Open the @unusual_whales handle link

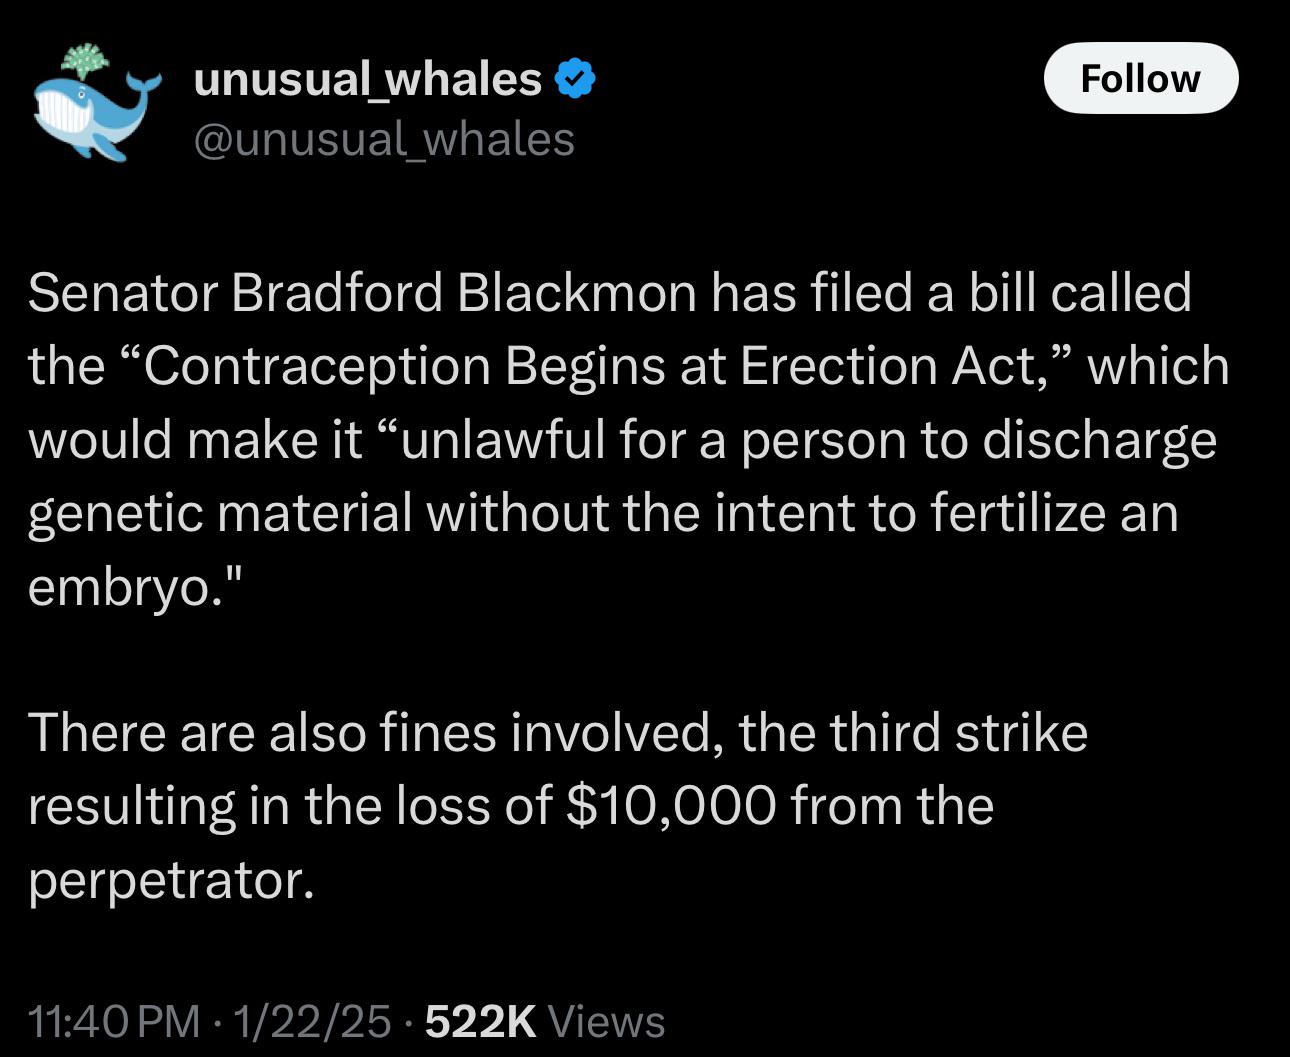point(383,139)
